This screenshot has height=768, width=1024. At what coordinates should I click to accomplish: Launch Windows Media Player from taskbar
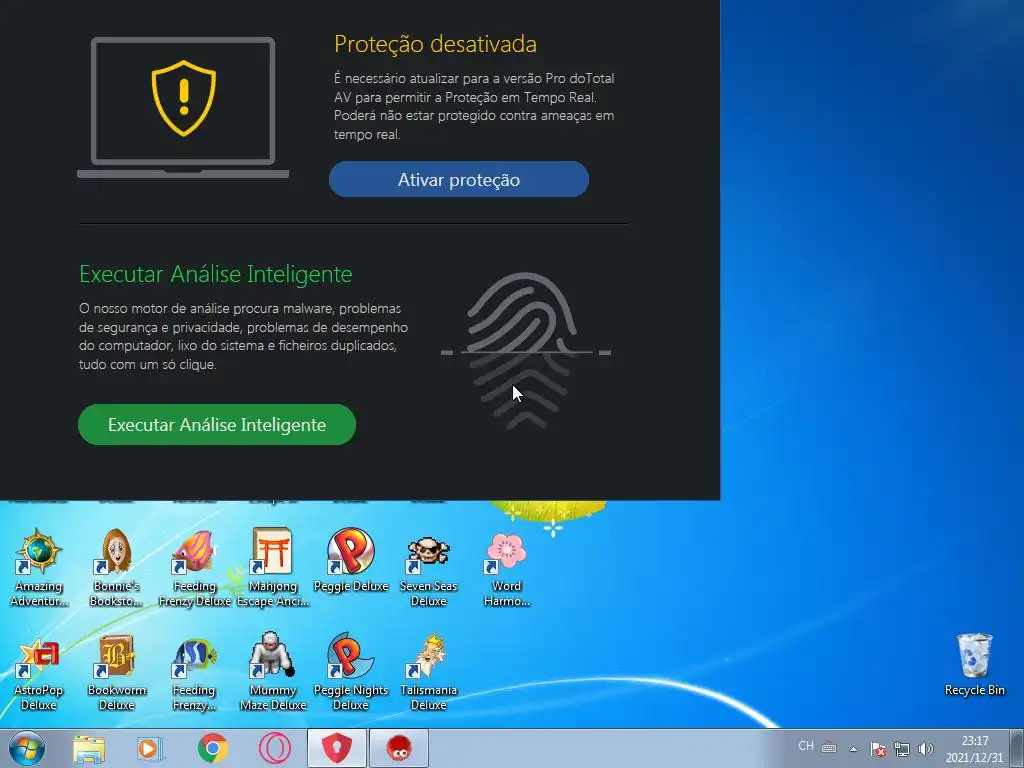point(150,748)
